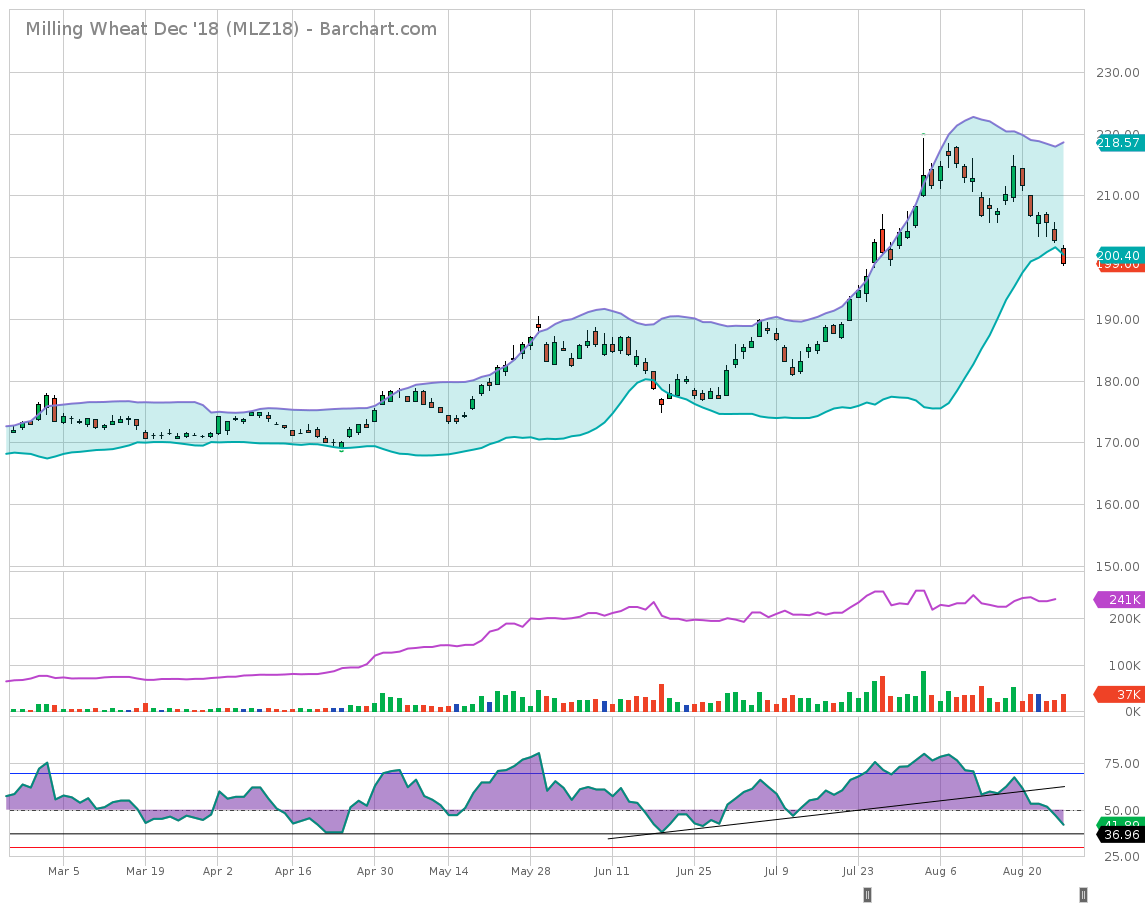Click the 100K volume axis label
Image resolution: width=1145 pixels, height=910 pixels.
[1123, 666]
